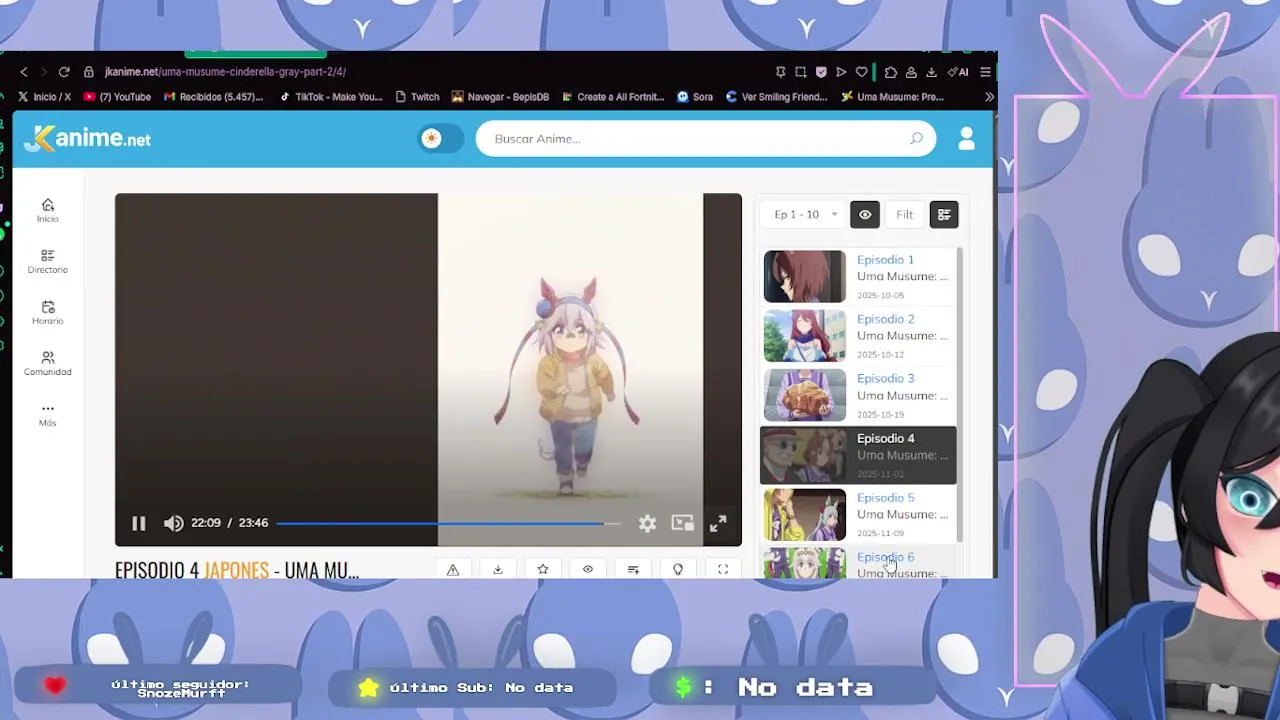Open Navegar - BepisDB bookmark
This screenshot has height=720, width=1280.
click(501, 97)
